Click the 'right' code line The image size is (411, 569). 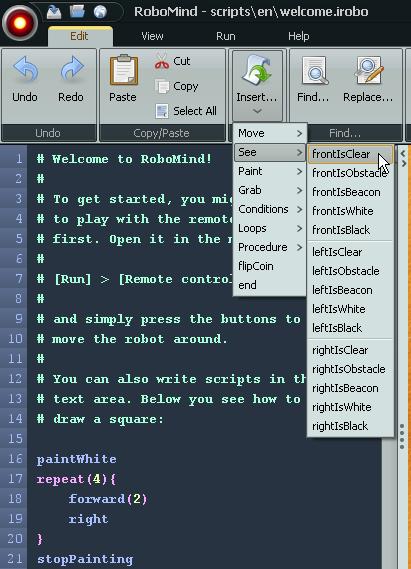click(88, 519)
